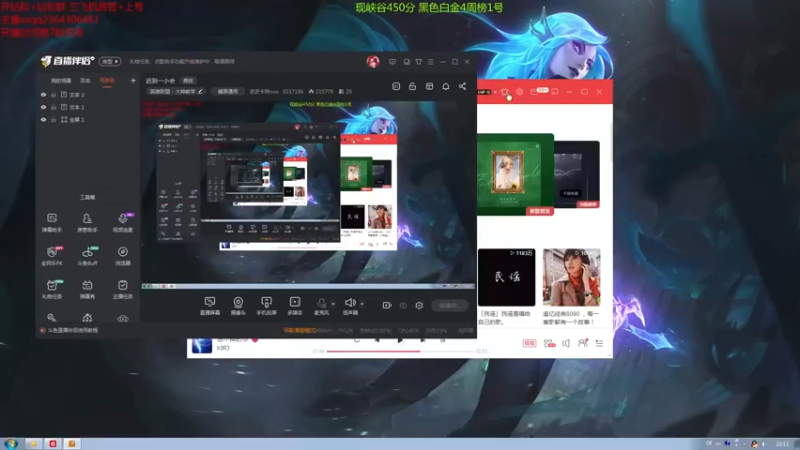The image size is (800, 450).
Task: Edit the 英雄联盟 category tag
Action: (176, 91)
